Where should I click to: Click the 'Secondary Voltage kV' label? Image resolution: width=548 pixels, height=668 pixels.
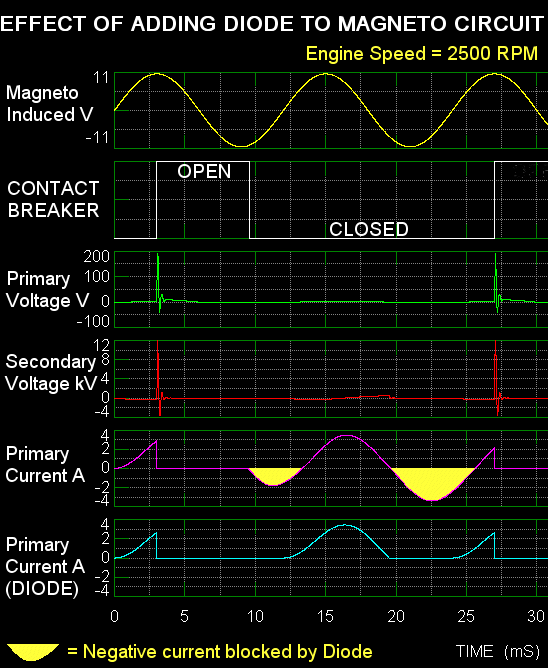51,372
